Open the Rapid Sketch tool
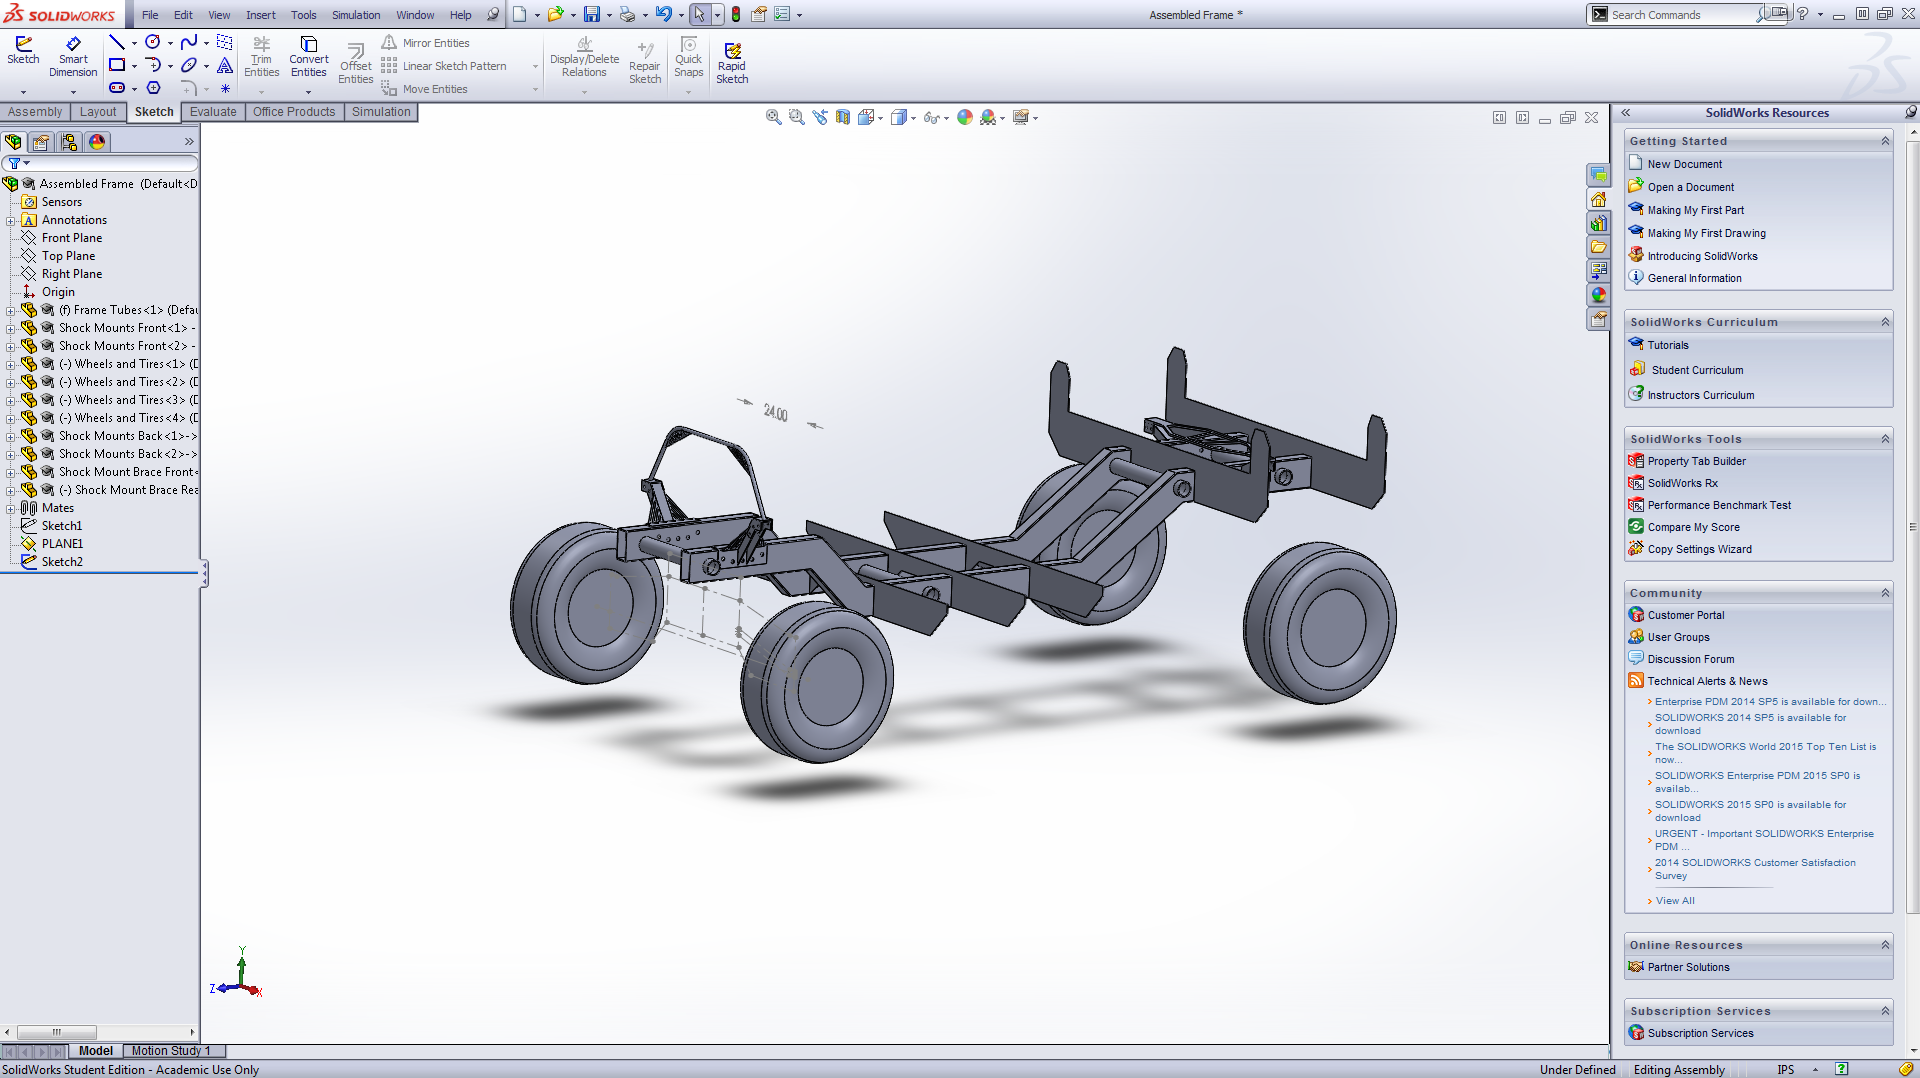The width and height of the screenshot is (1920, 1078). pyautogui.click(x=732, y=63)
